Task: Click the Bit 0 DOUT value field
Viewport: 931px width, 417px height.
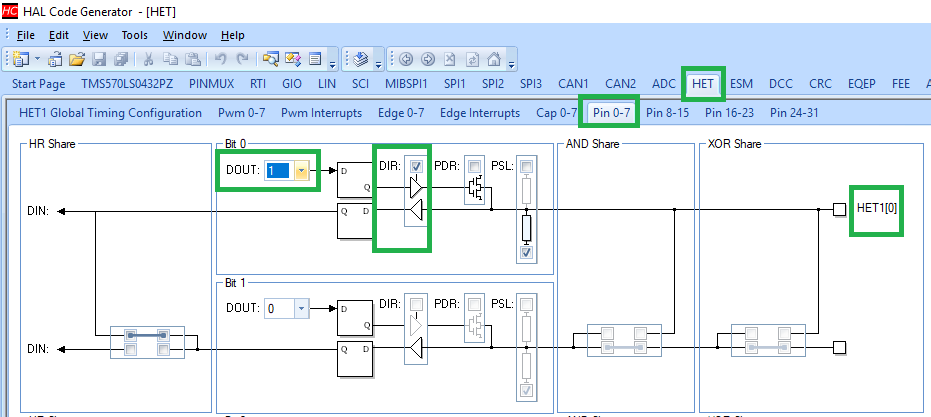Action: point(279,171)
